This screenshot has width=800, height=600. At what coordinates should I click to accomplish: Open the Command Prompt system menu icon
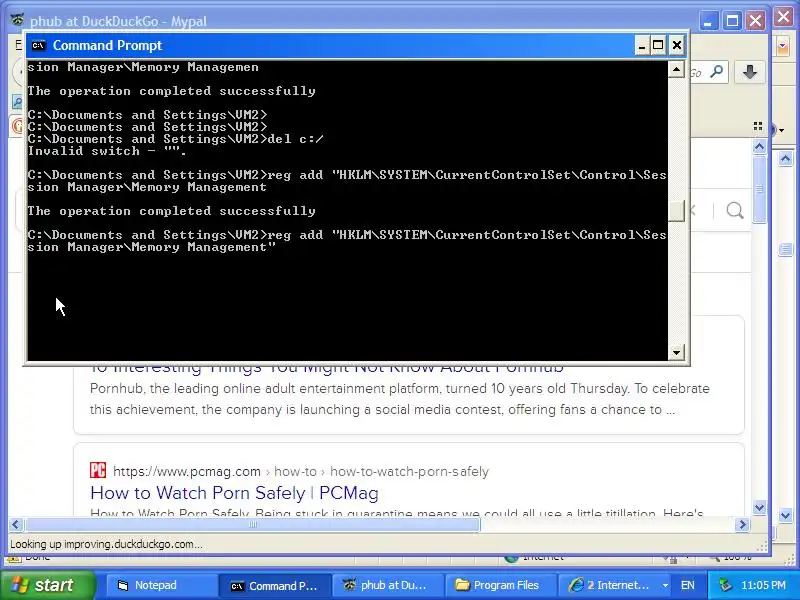(x=38, y=45)
